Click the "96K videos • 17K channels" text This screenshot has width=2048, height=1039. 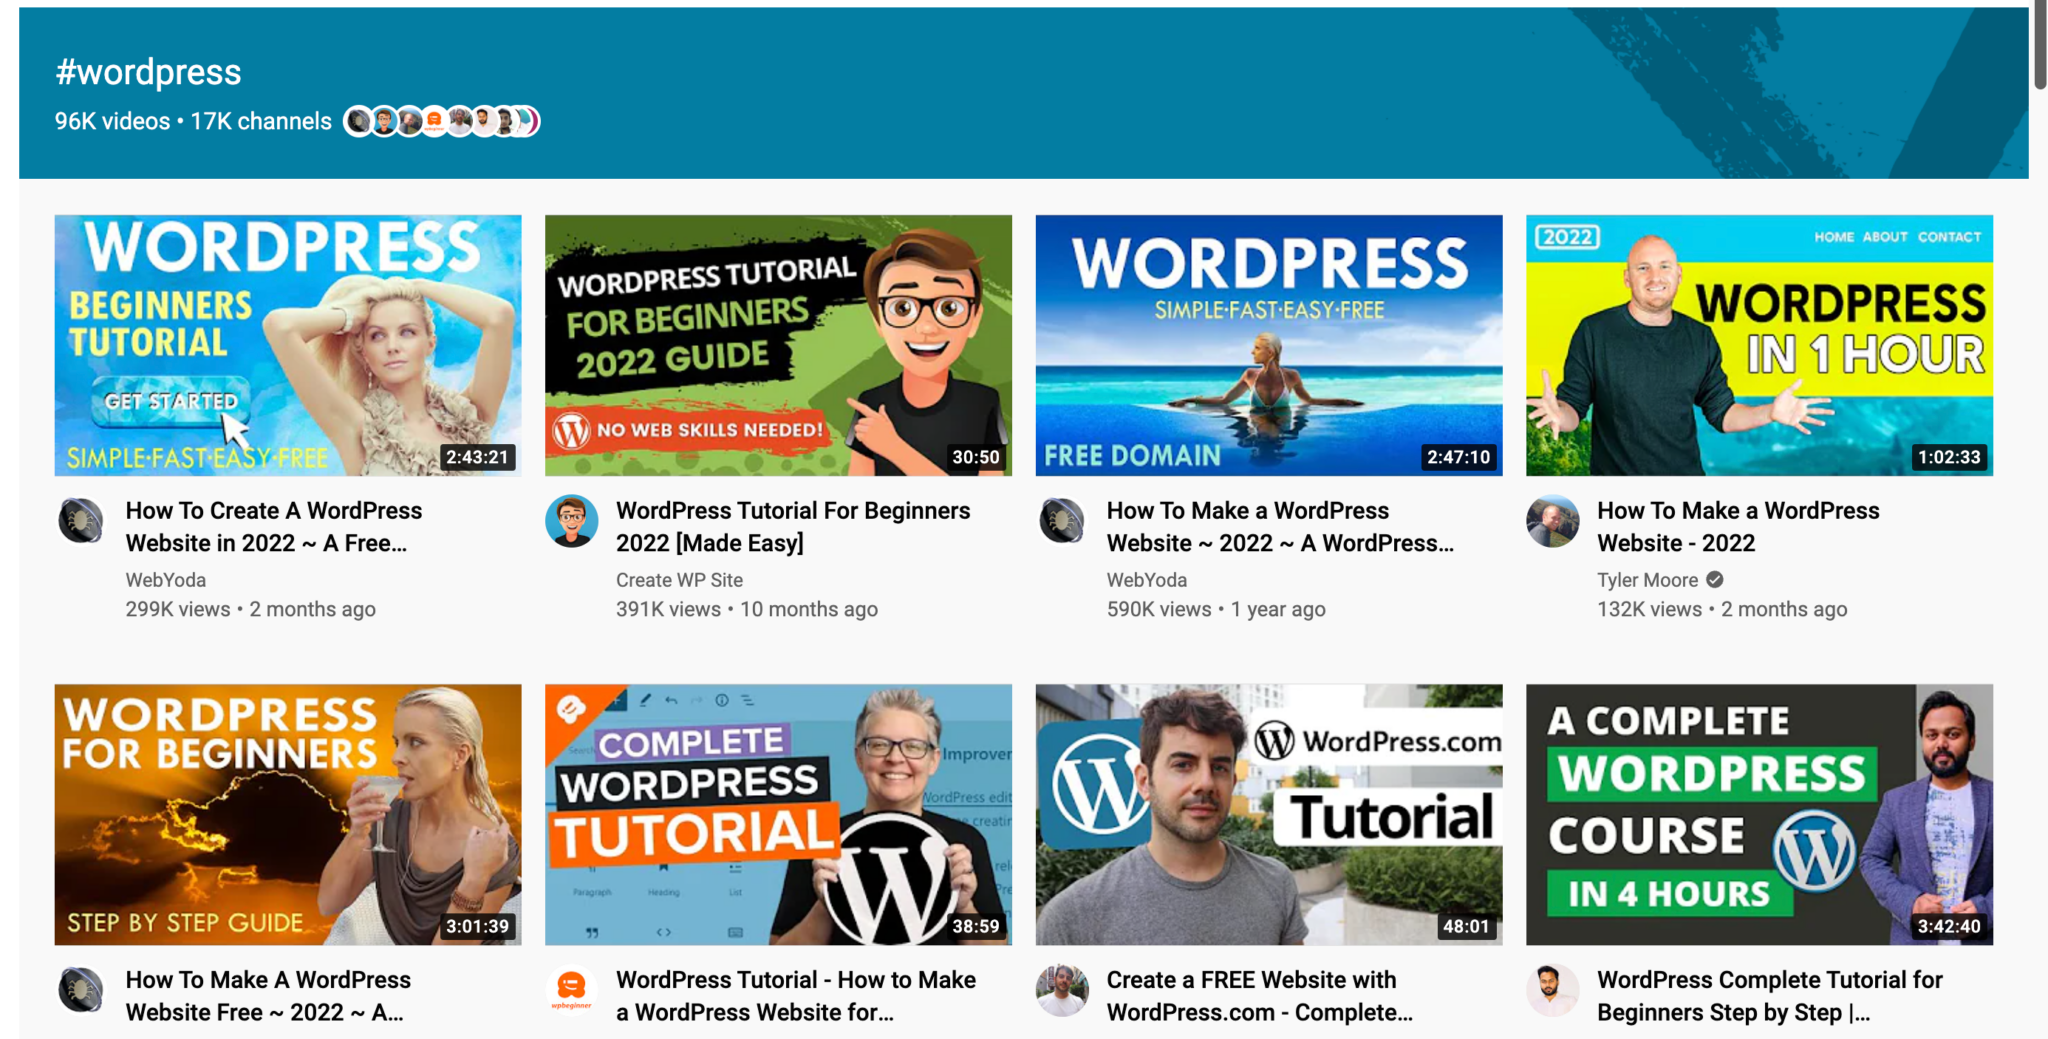click(x=193, y=121)
